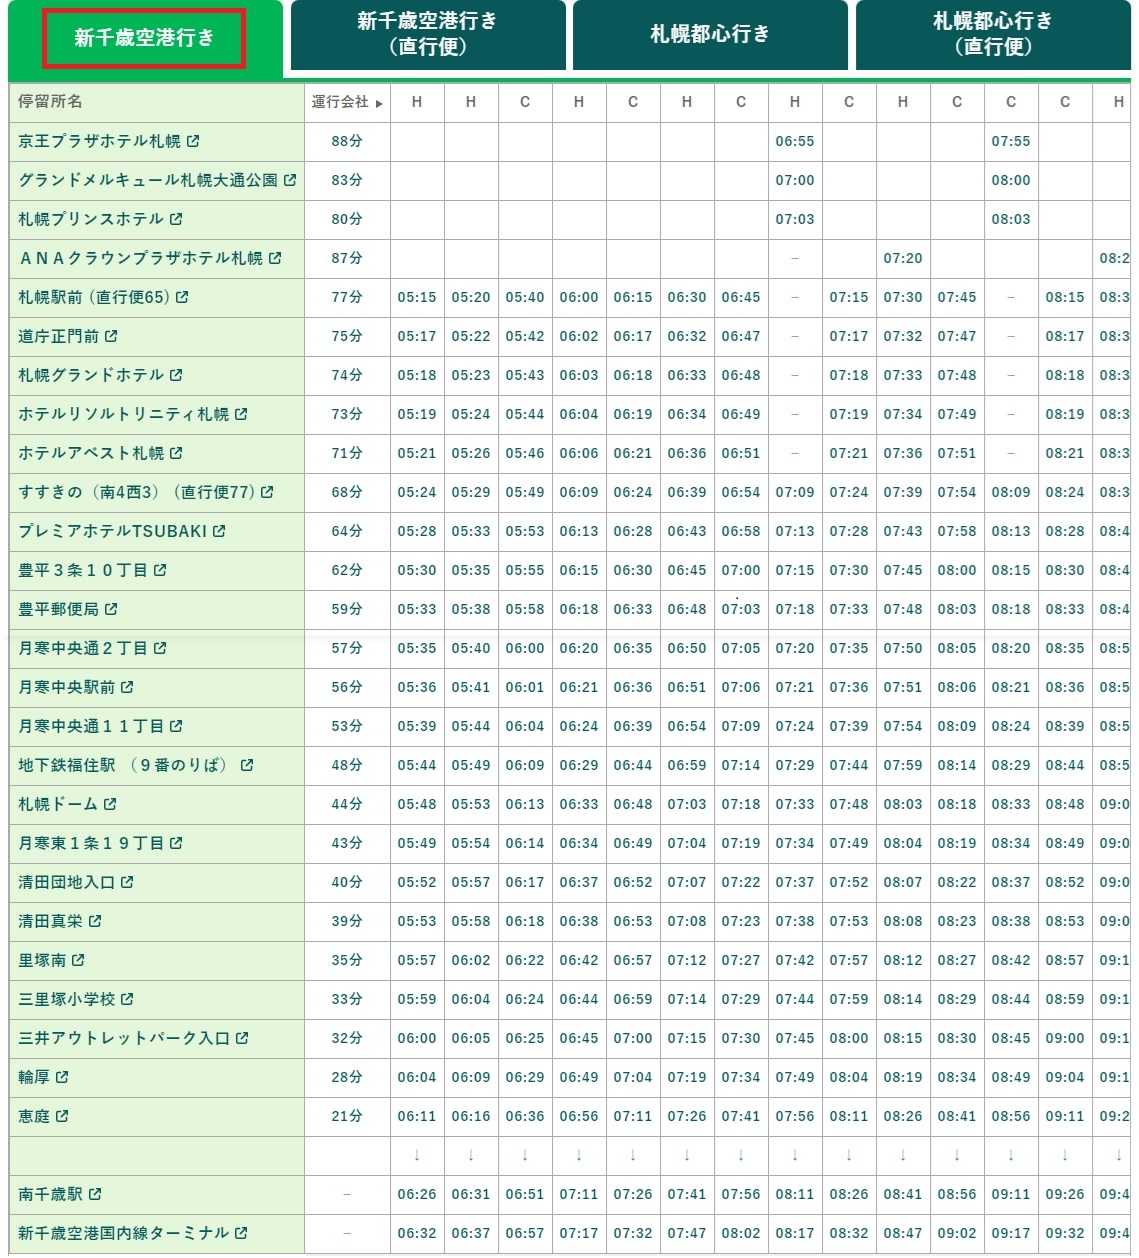1139x1258 pixels.
Task: Expand the 運行会社 filter arrow
Action: [377, 102]
